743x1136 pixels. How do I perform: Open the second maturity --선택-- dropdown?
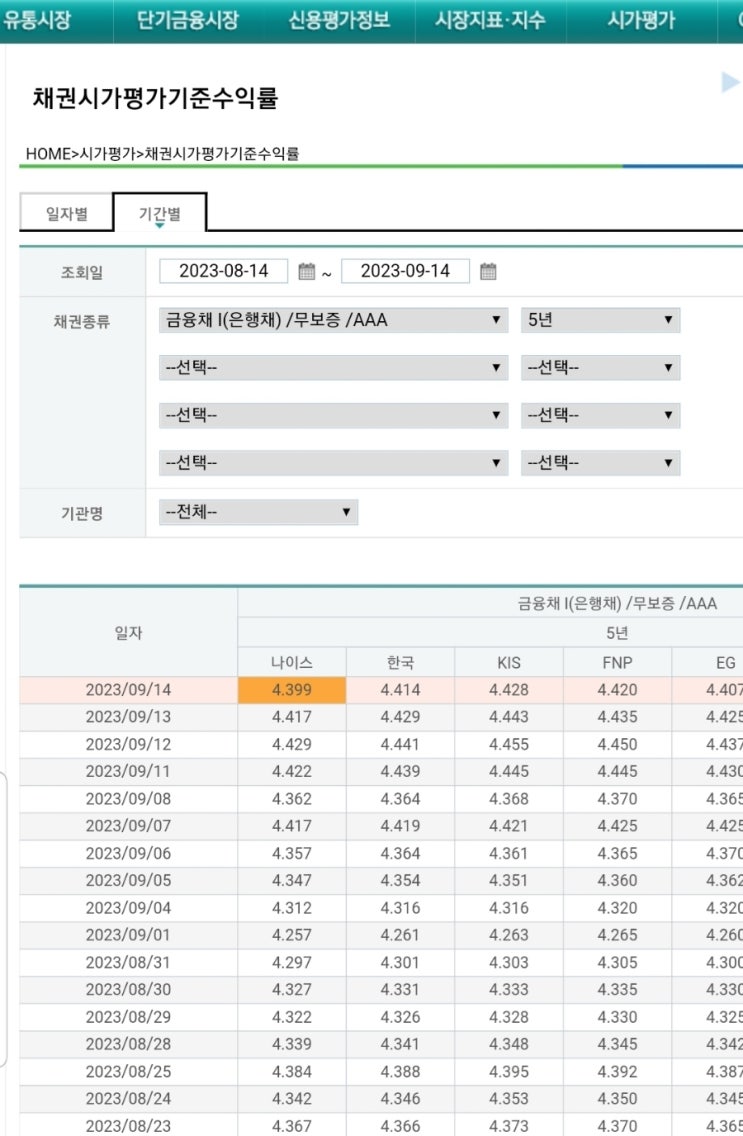pyautogui.click(x=600, y=368)
